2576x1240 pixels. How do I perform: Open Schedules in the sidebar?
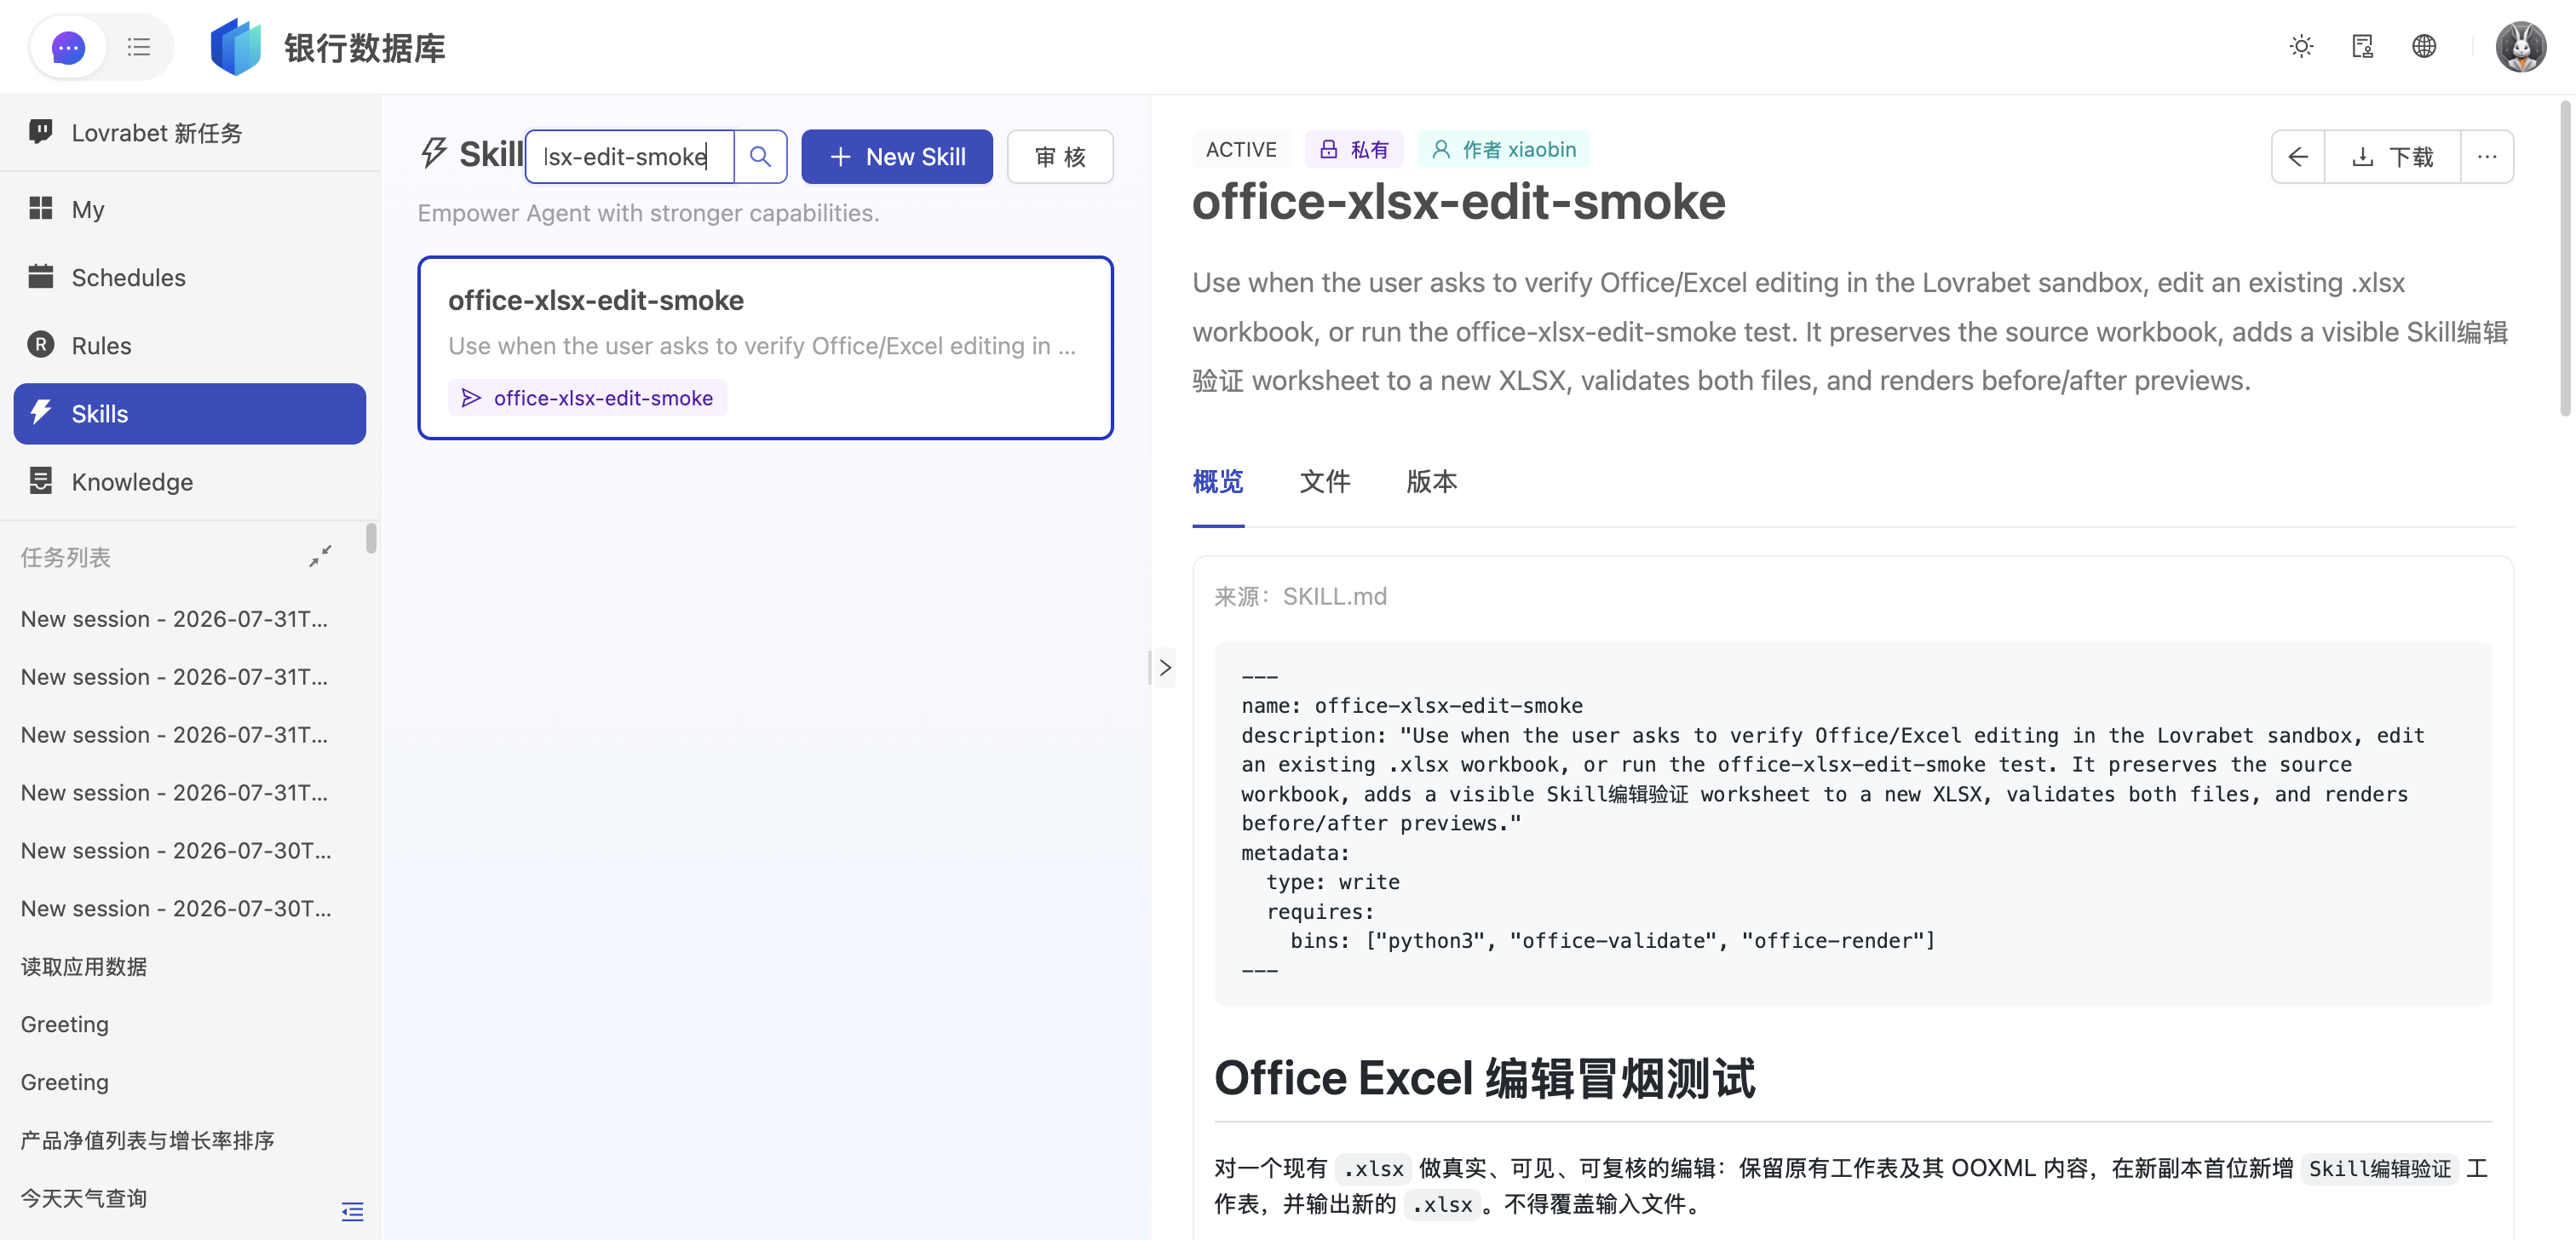click(190, 277)
